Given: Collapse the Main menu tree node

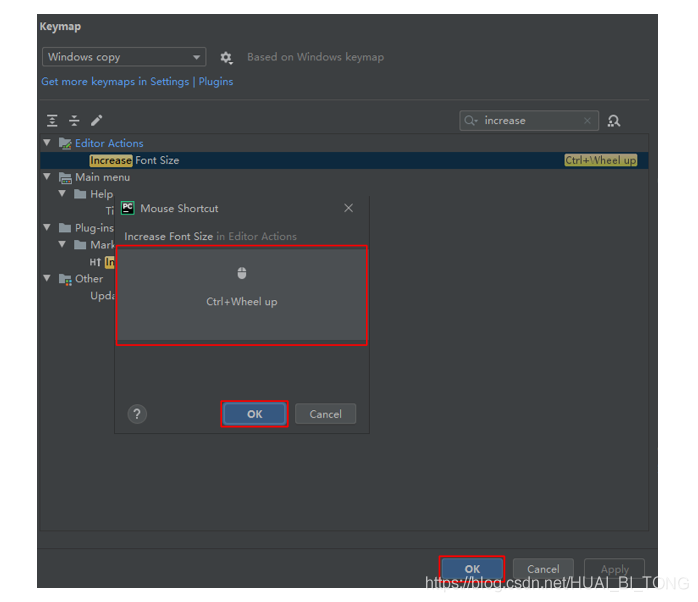Looking at the screenshot, I should (x=47, y=176).
